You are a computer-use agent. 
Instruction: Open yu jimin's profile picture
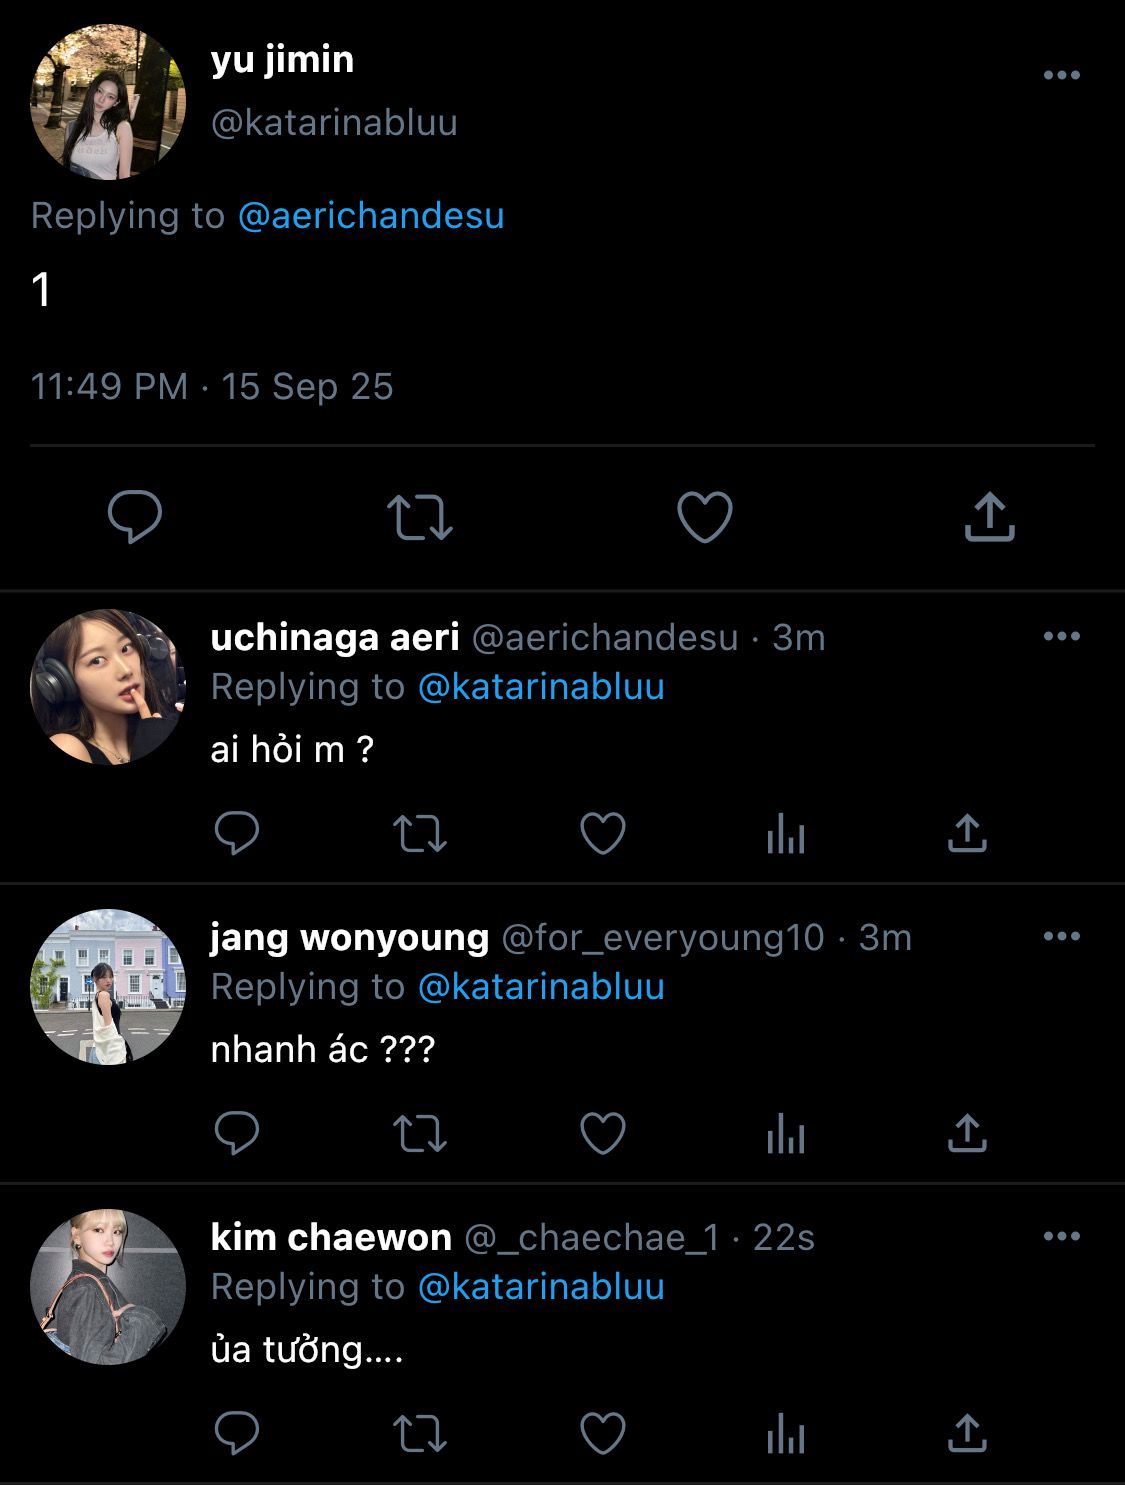(108, 102)
